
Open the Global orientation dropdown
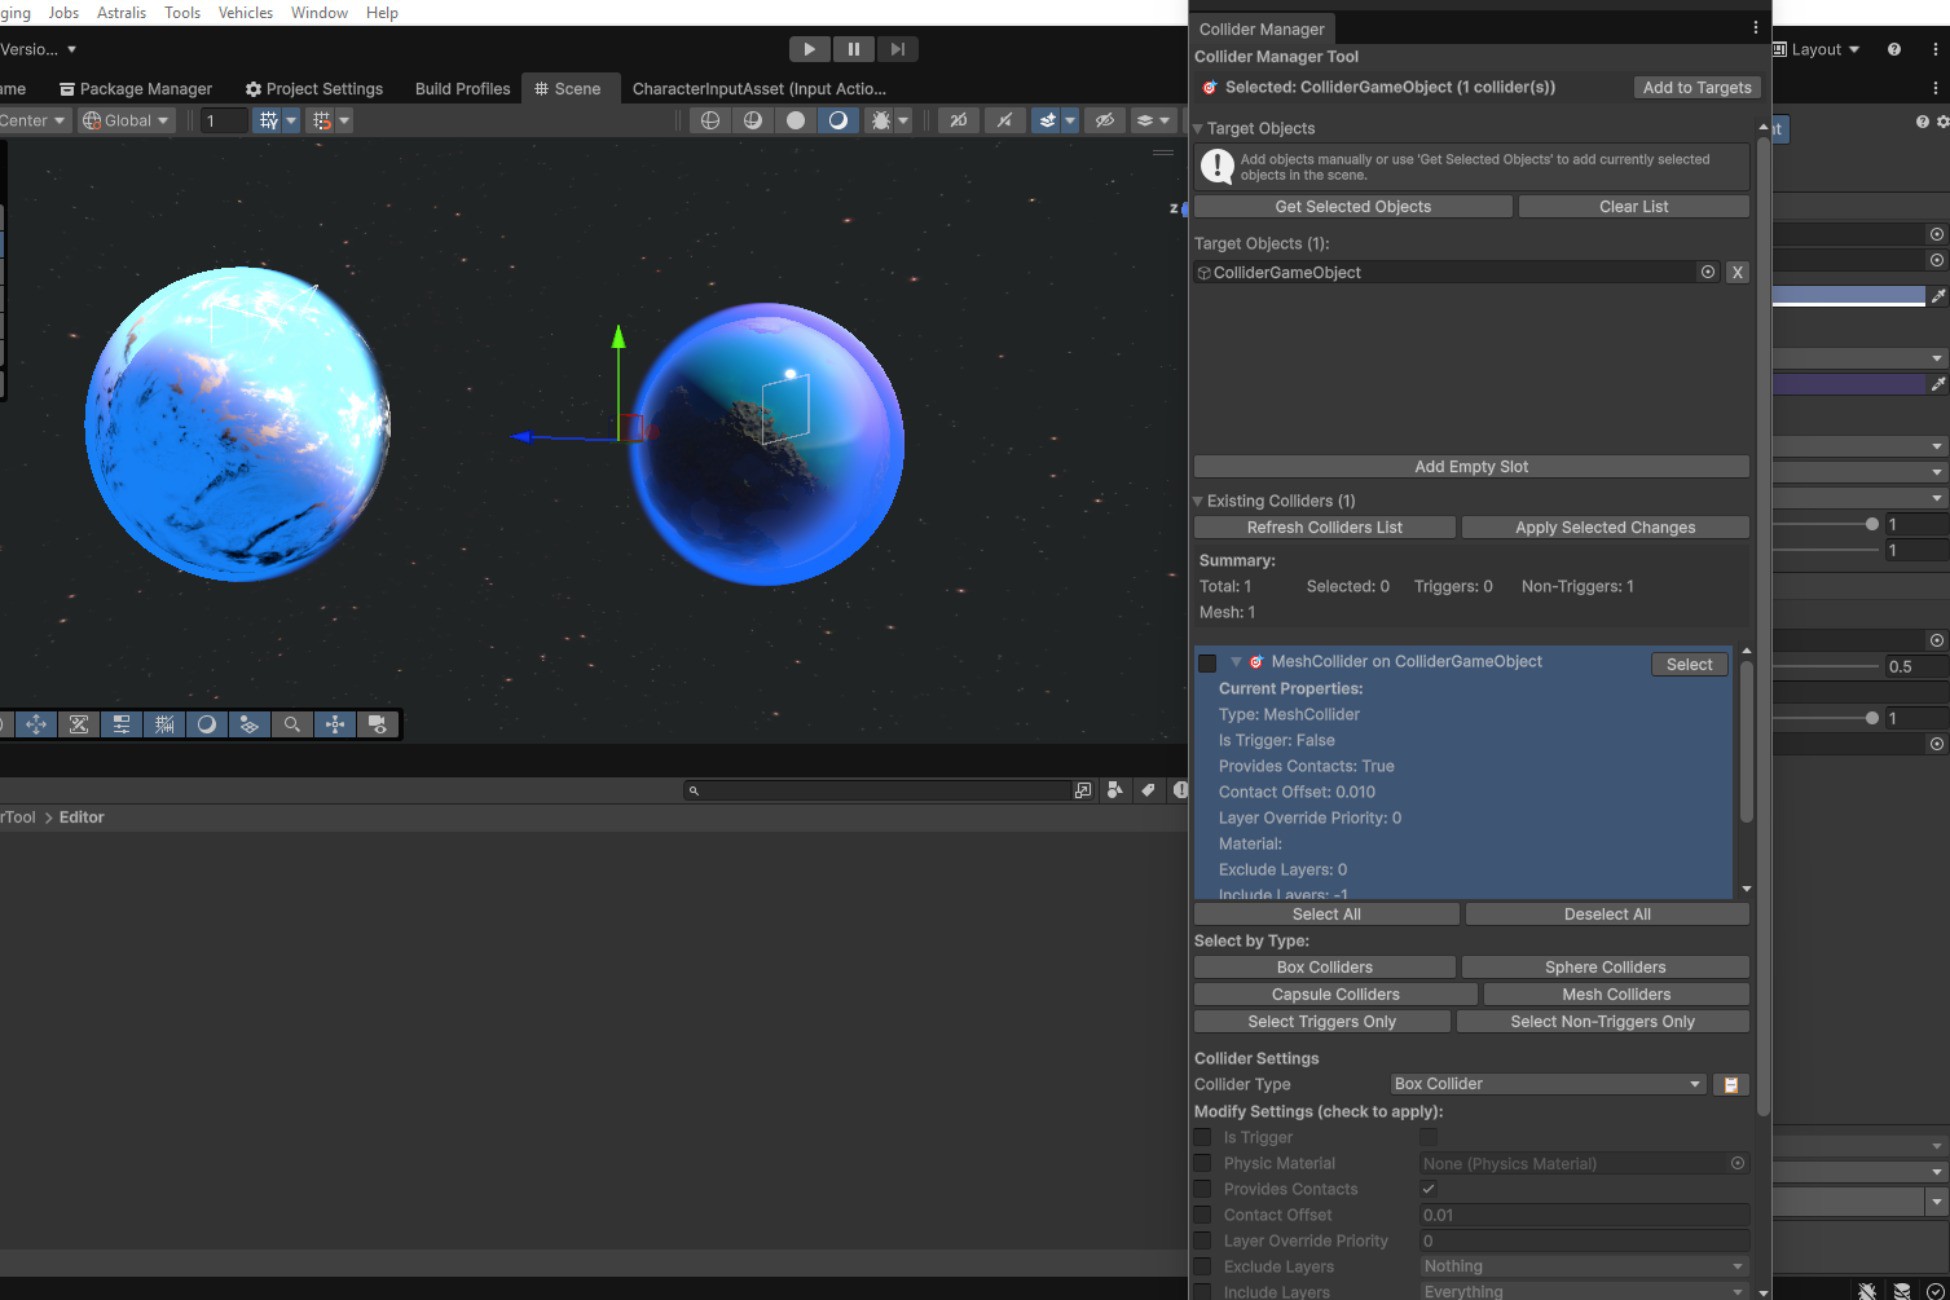coord(126,120)
